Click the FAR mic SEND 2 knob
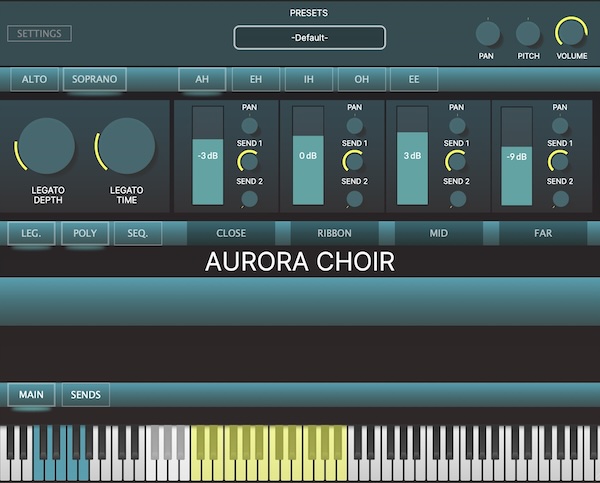Image resolution: width=600 pixels, height=483 pixels. point(561,199)
